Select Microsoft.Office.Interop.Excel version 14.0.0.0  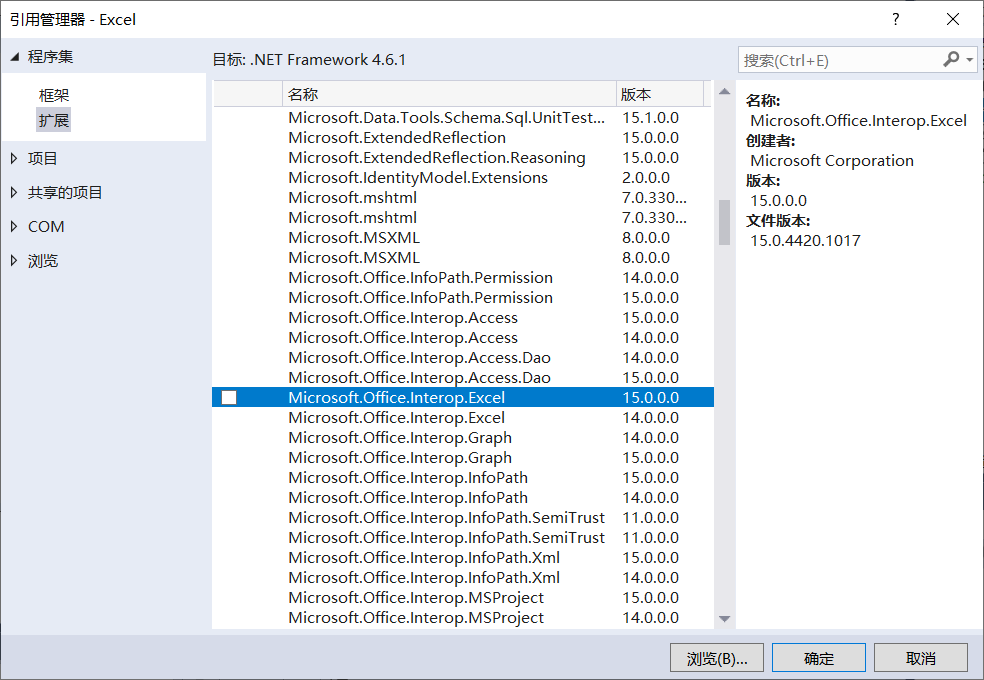[463, 417]
